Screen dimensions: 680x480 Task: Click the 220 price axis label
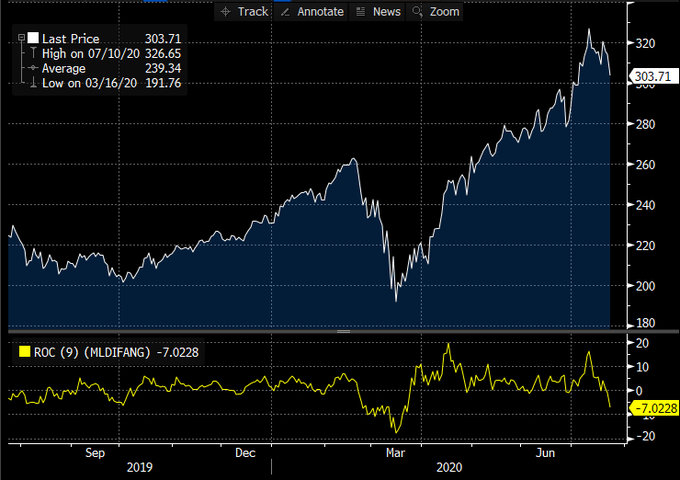click(x=646, y=245)
